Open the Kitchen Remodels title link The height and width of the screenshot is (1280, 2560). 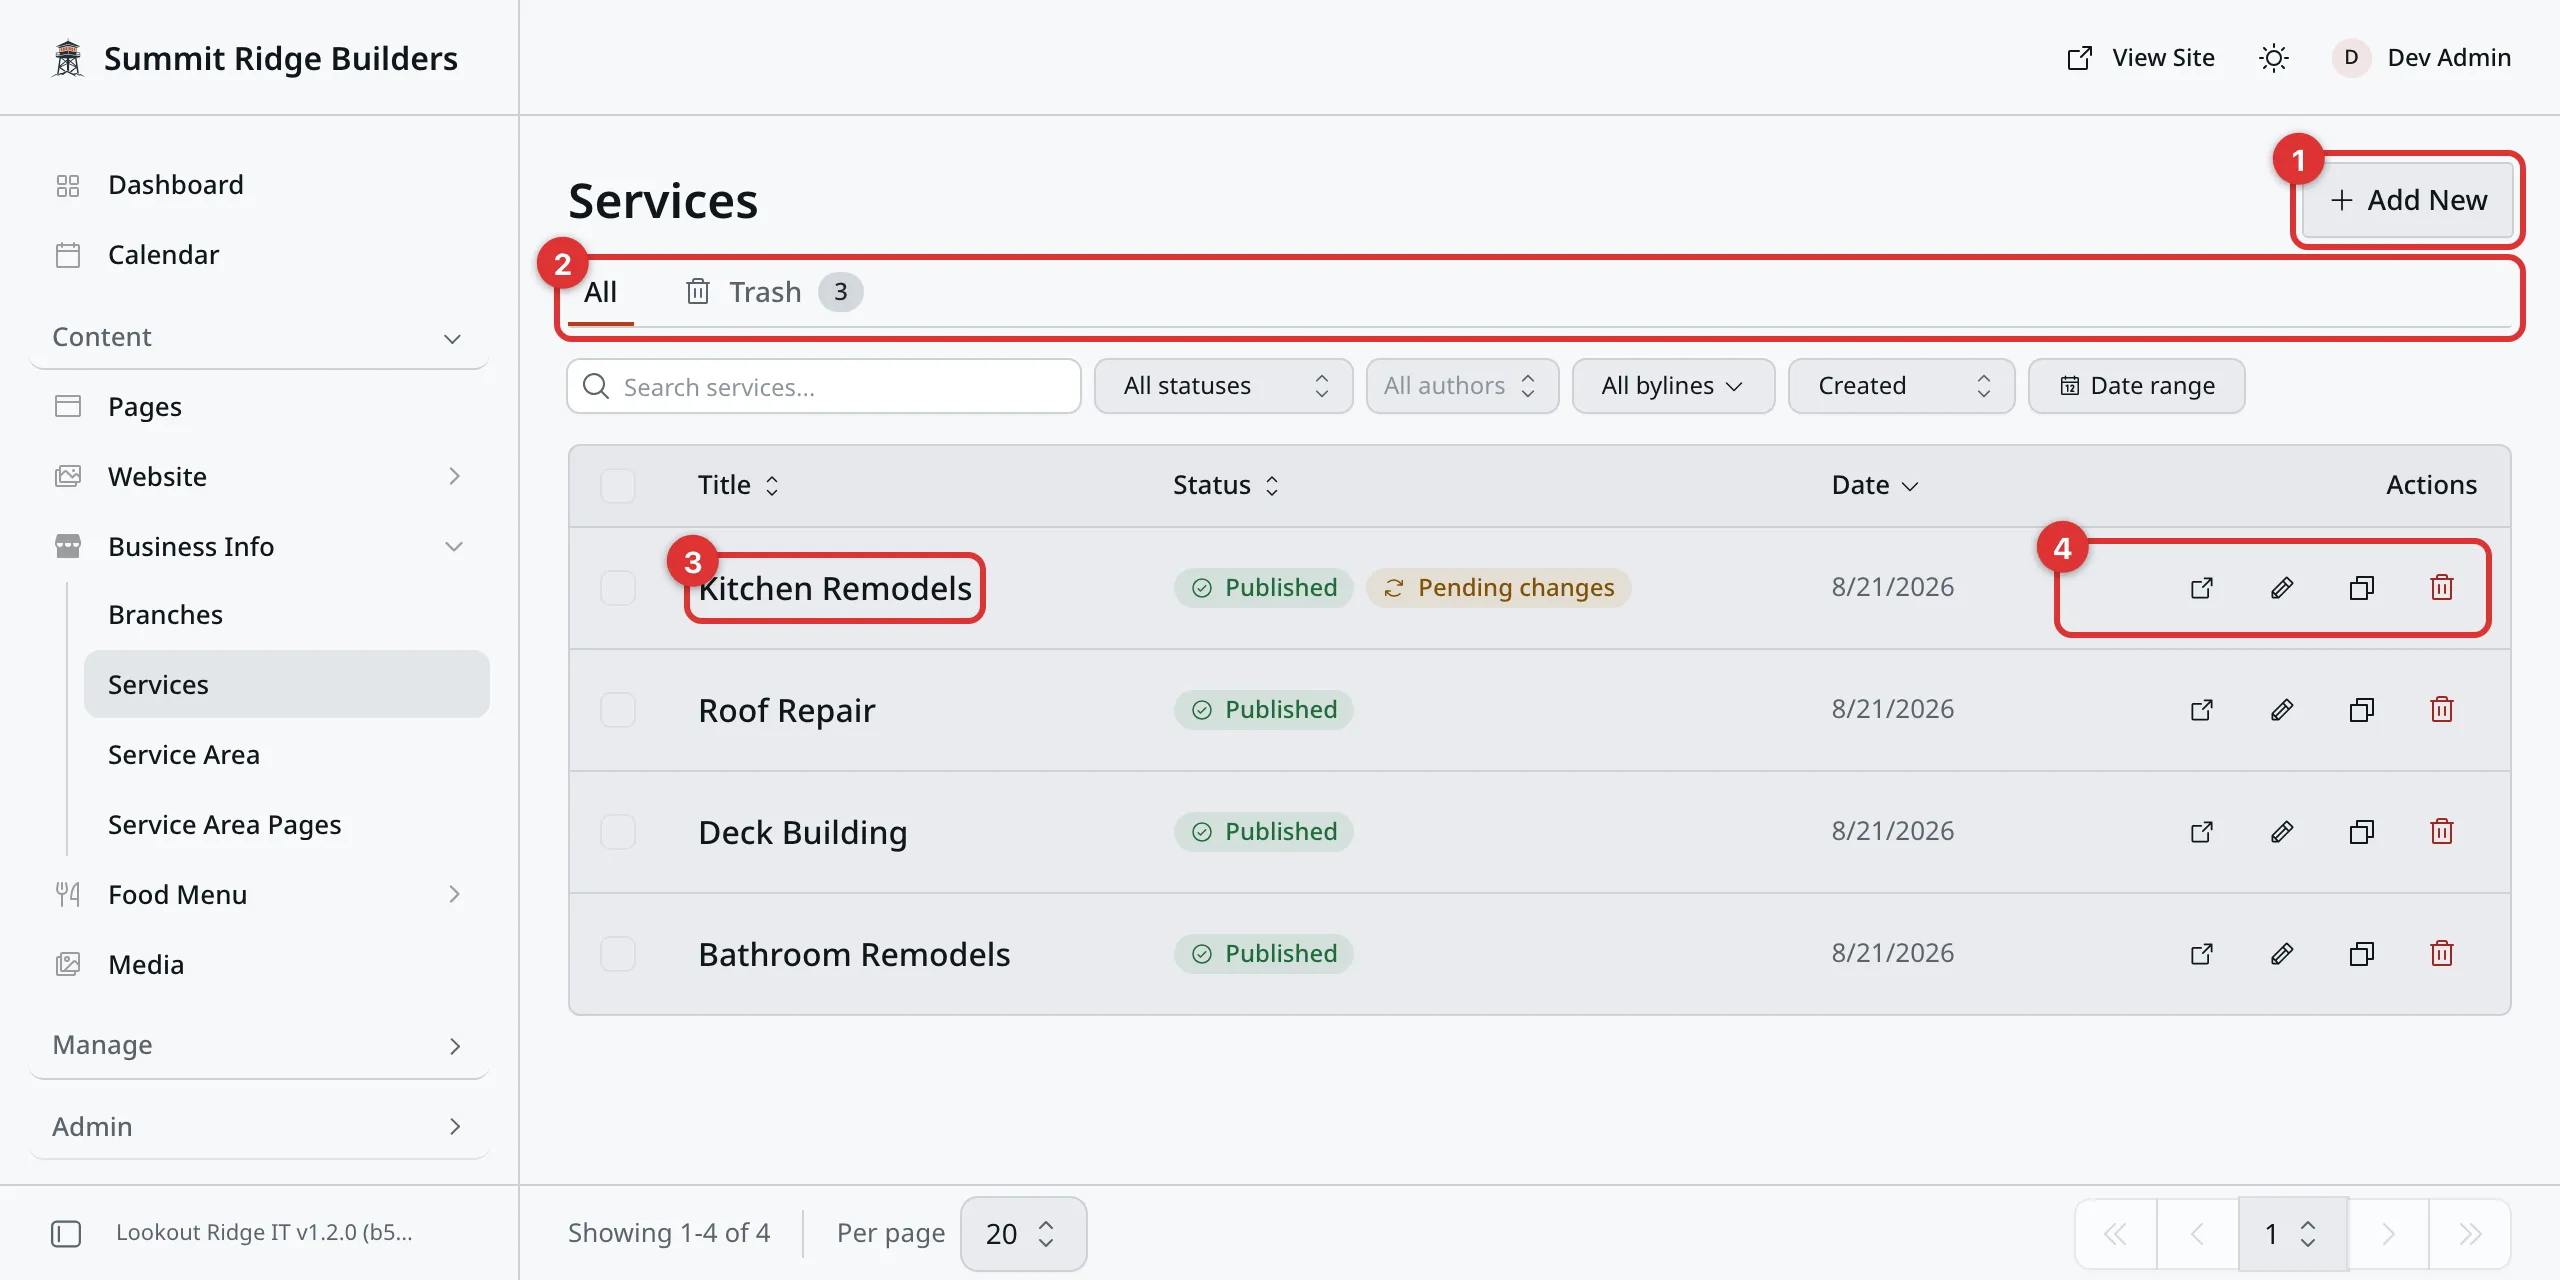835,589
